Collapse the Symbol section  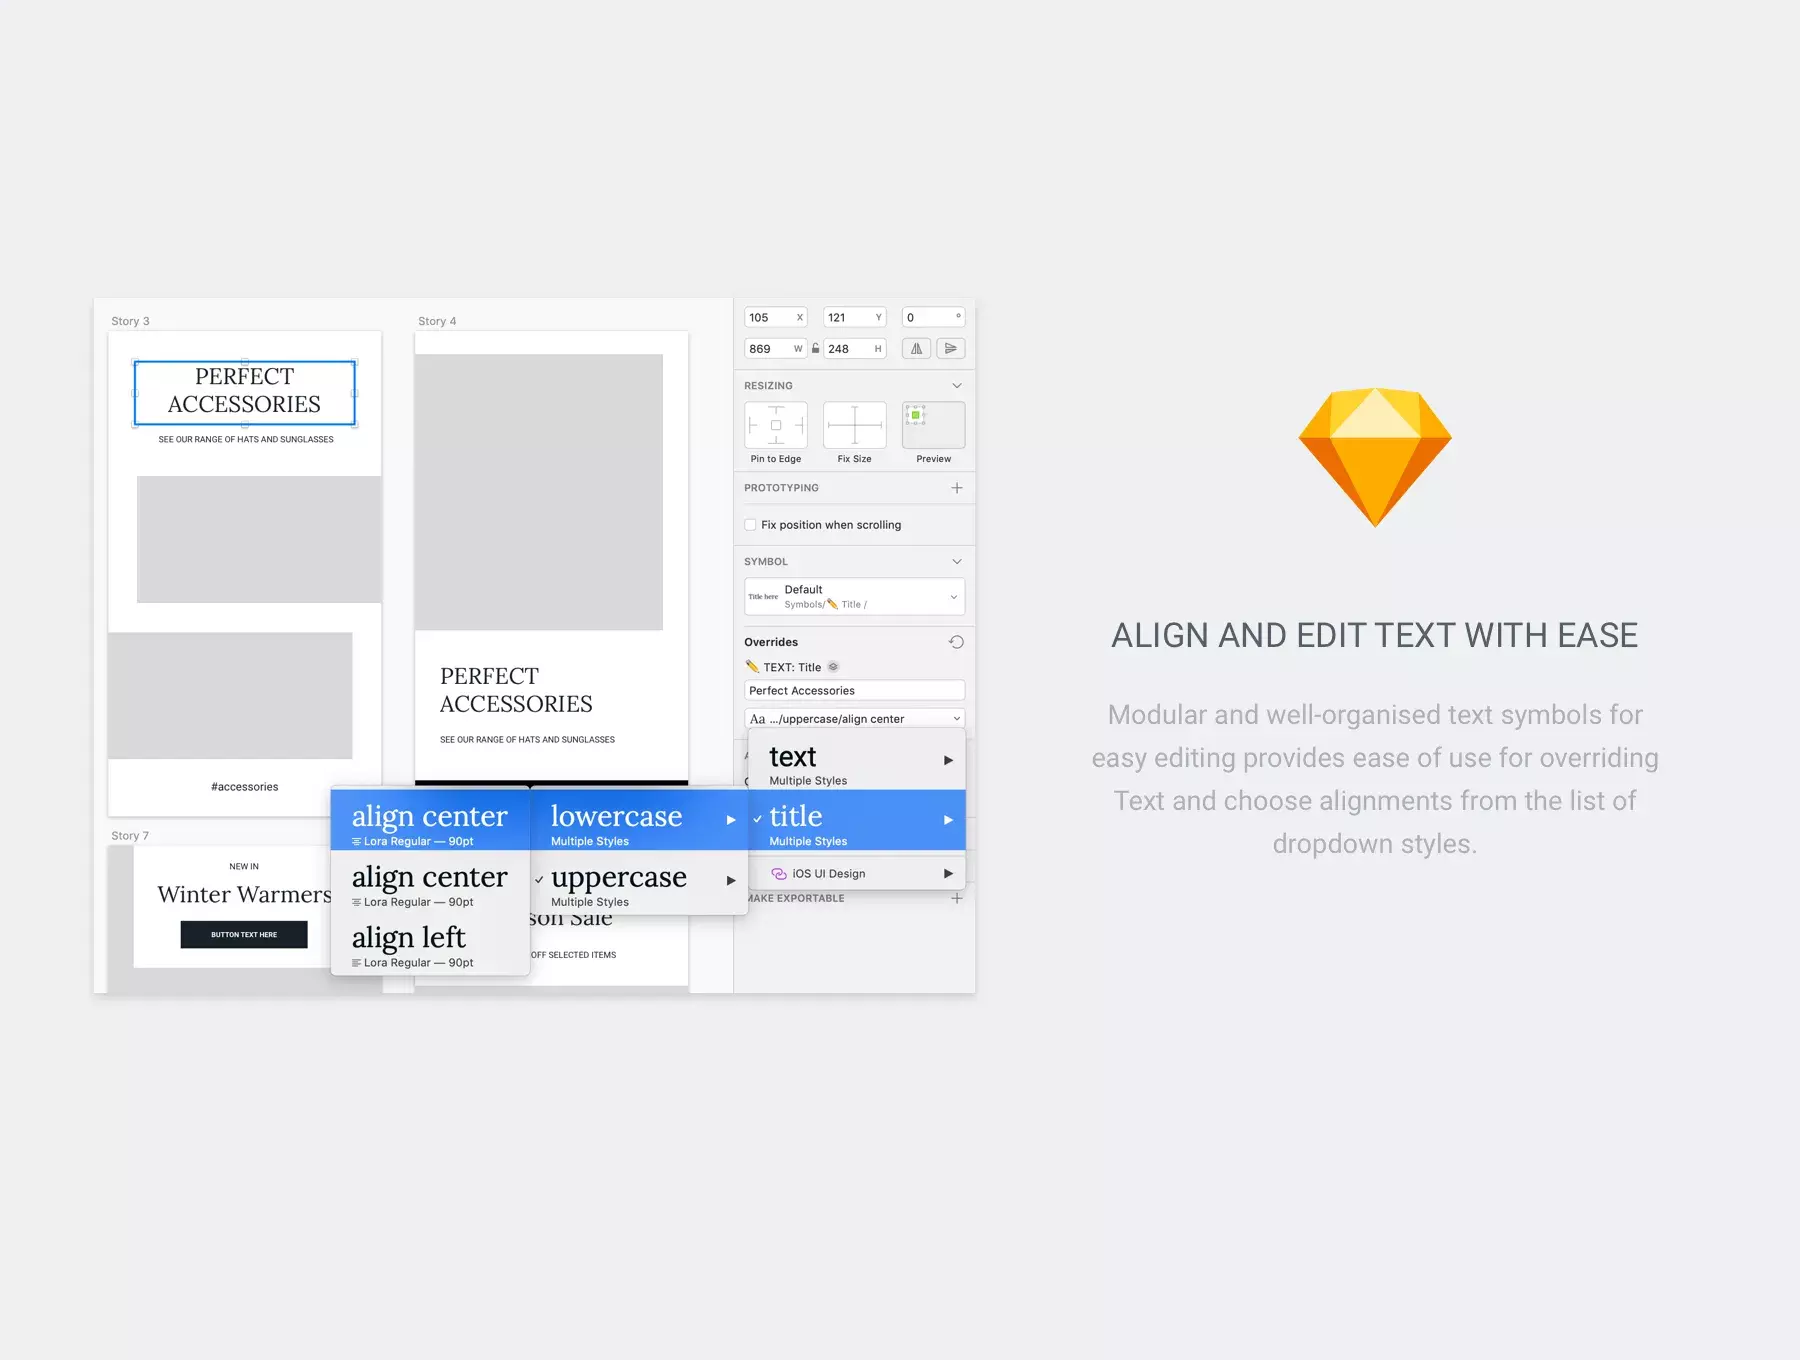[957, 562]
